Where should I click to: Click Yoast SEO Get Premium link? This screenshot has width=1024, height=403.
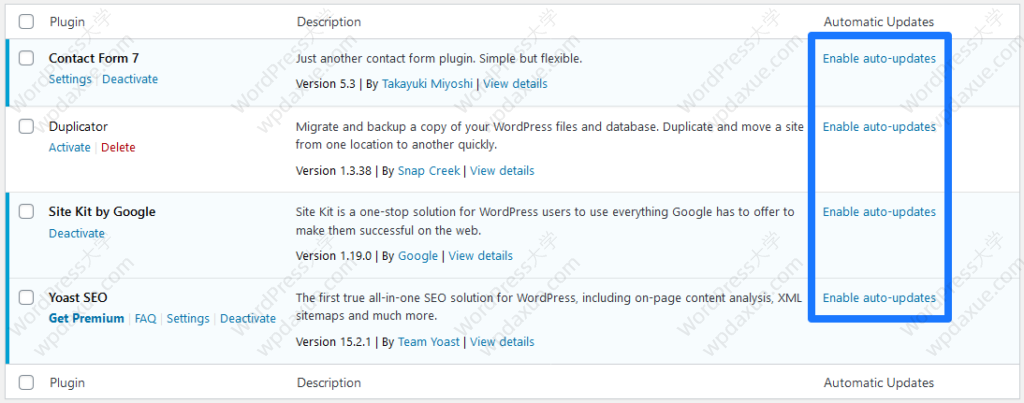[86, 318]
